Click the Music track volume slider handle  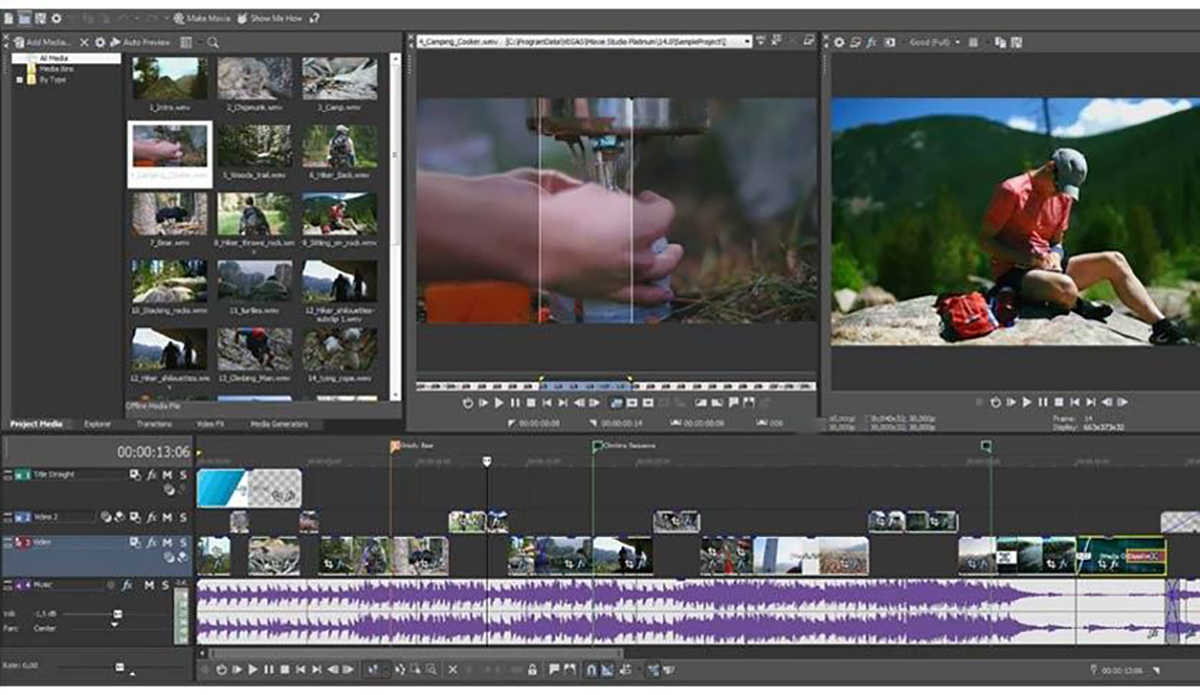pyautogui.click(x=117, y=614)
